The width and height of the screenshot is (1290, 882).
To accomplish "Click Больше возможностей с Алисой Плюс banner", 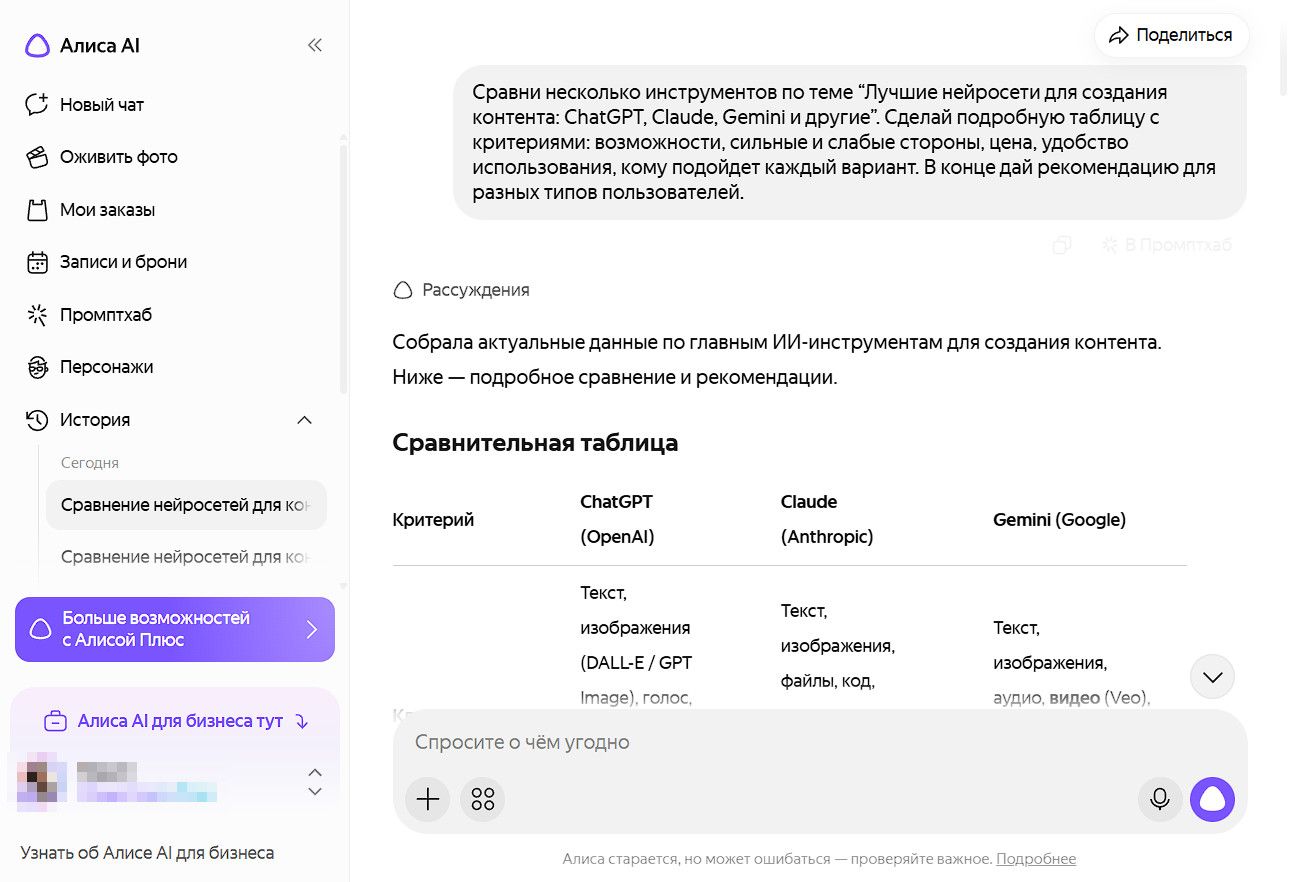I will 175,629.
